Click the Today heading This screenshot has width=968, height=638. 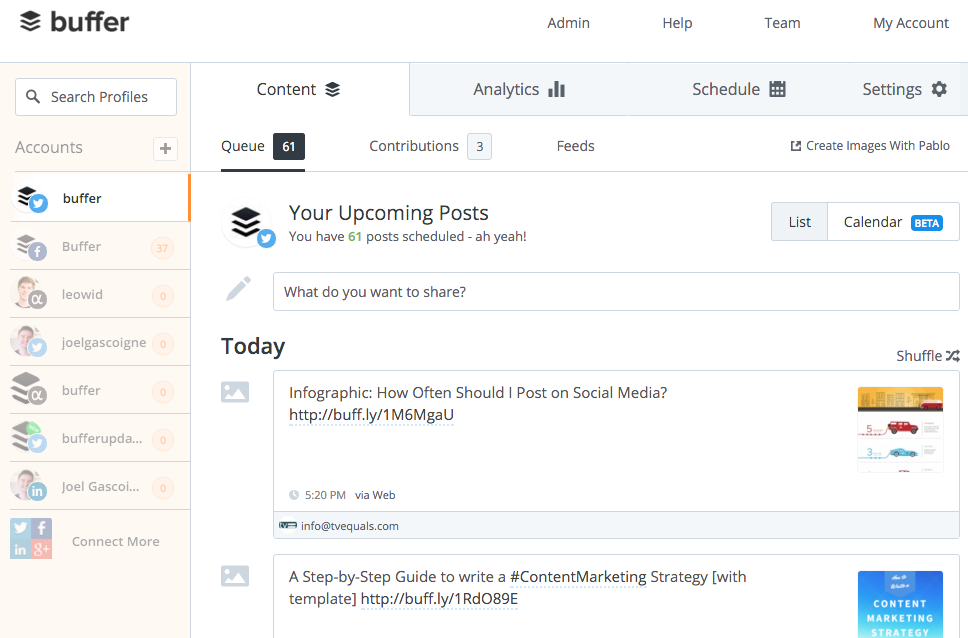253,346
